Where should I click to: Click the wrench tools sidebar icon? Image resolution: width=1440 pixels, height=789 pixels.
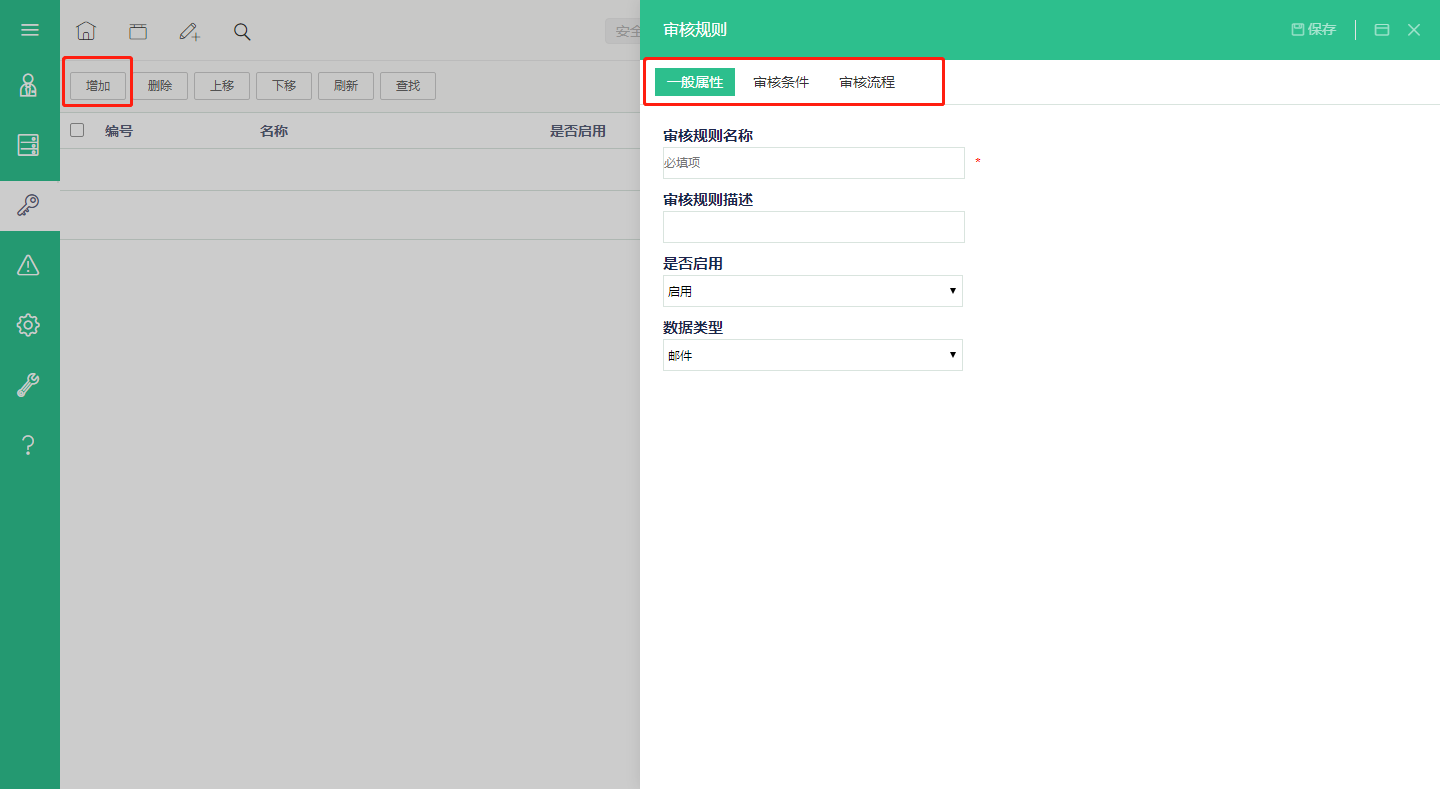(x=29, y=385)
